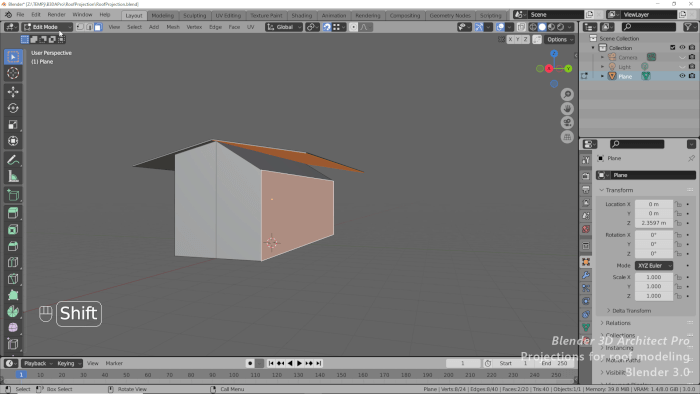Select the Measure tool
The height and width of the screenshot is (394, 700).
[13, 176]
